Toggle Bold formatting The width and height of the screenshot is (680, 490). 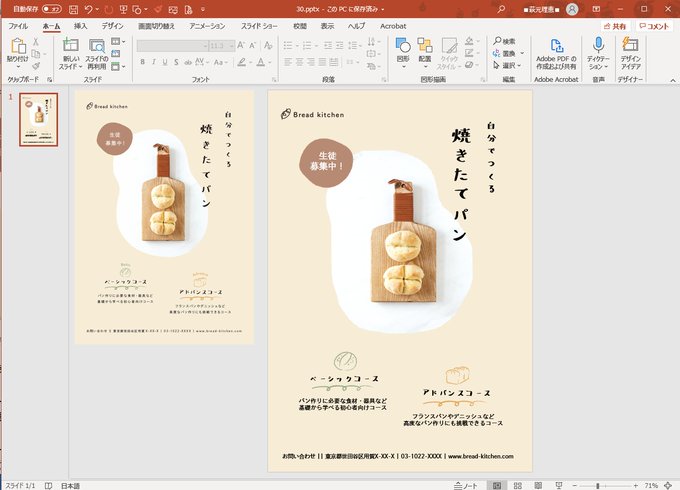click(142, 62)
